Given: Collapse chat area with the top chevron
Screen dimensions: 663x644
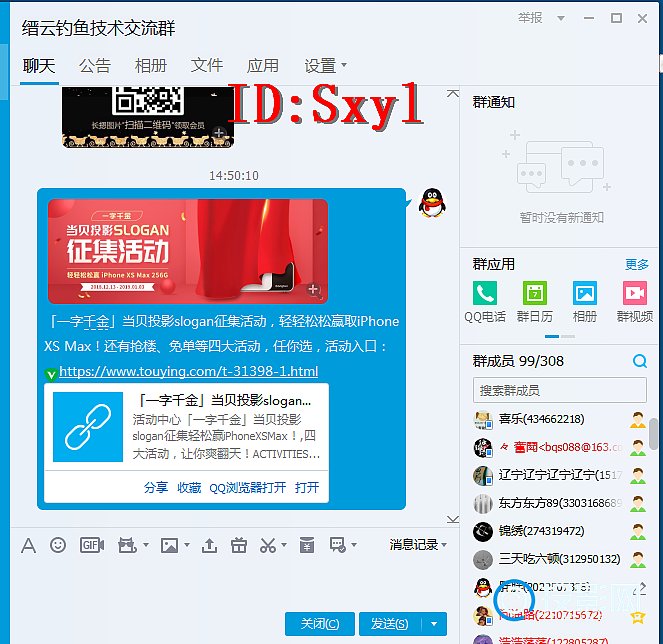Looking at the screenshot, I should click(x=452, y=93).
